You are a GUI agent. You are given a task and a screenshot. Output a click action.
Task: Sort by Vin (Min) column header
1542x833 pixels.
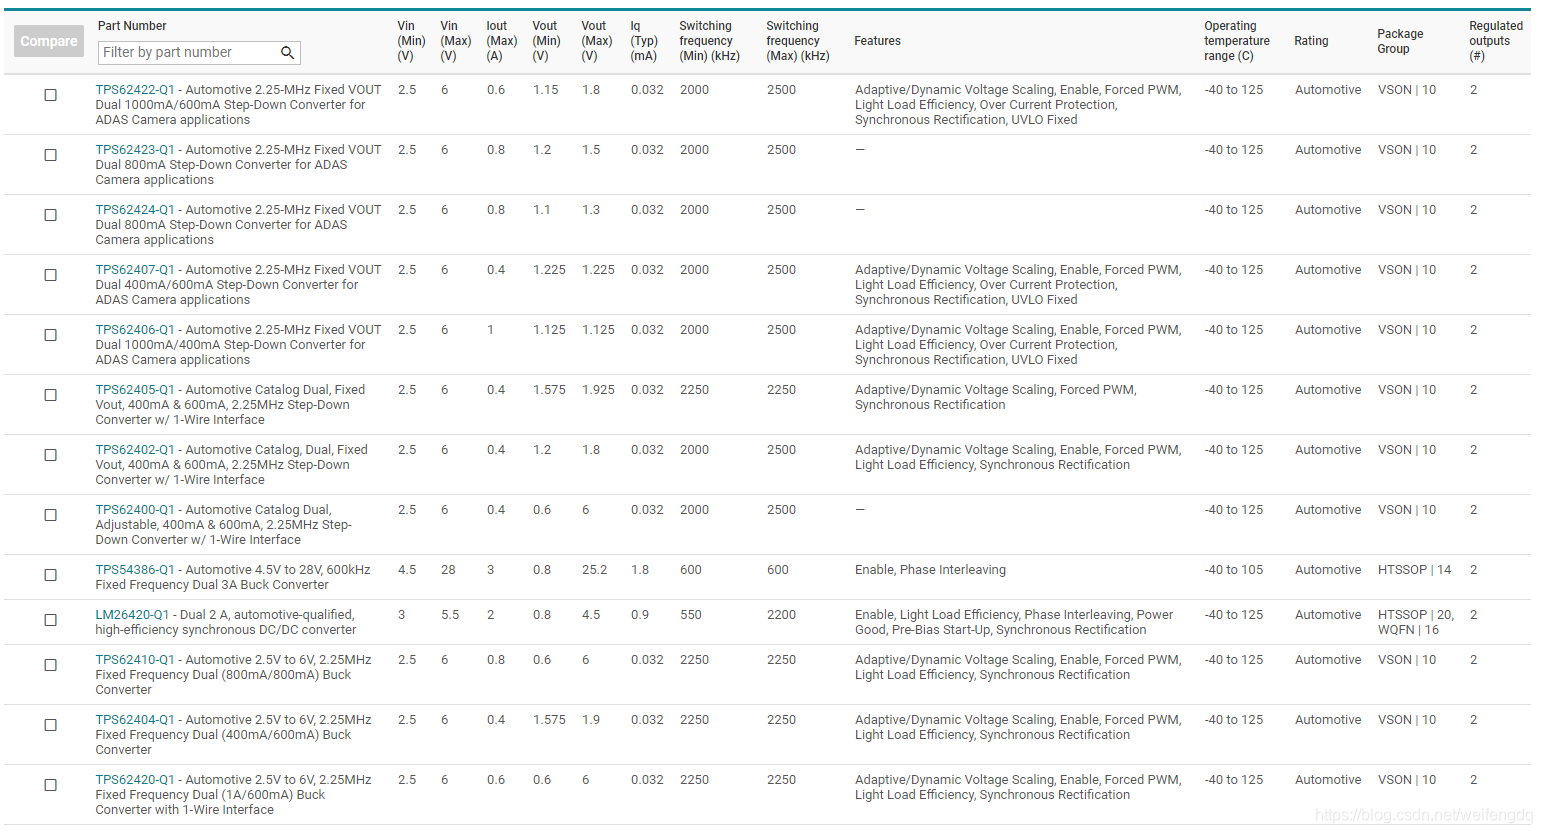(411, 41)
